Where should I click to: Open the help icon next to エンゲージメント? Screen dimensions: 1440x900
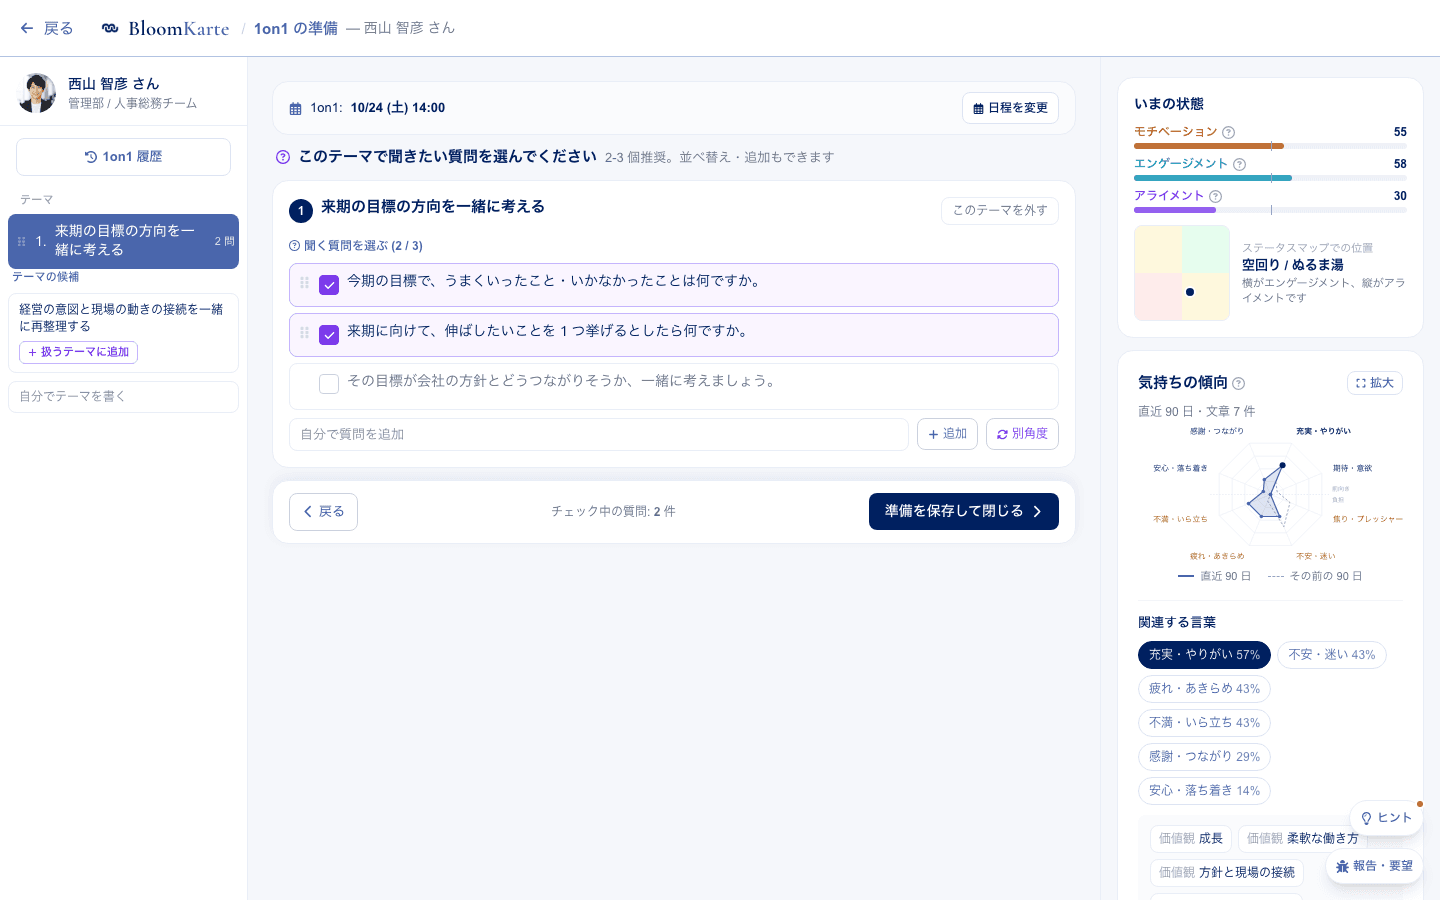click(x=1240, y=164)
